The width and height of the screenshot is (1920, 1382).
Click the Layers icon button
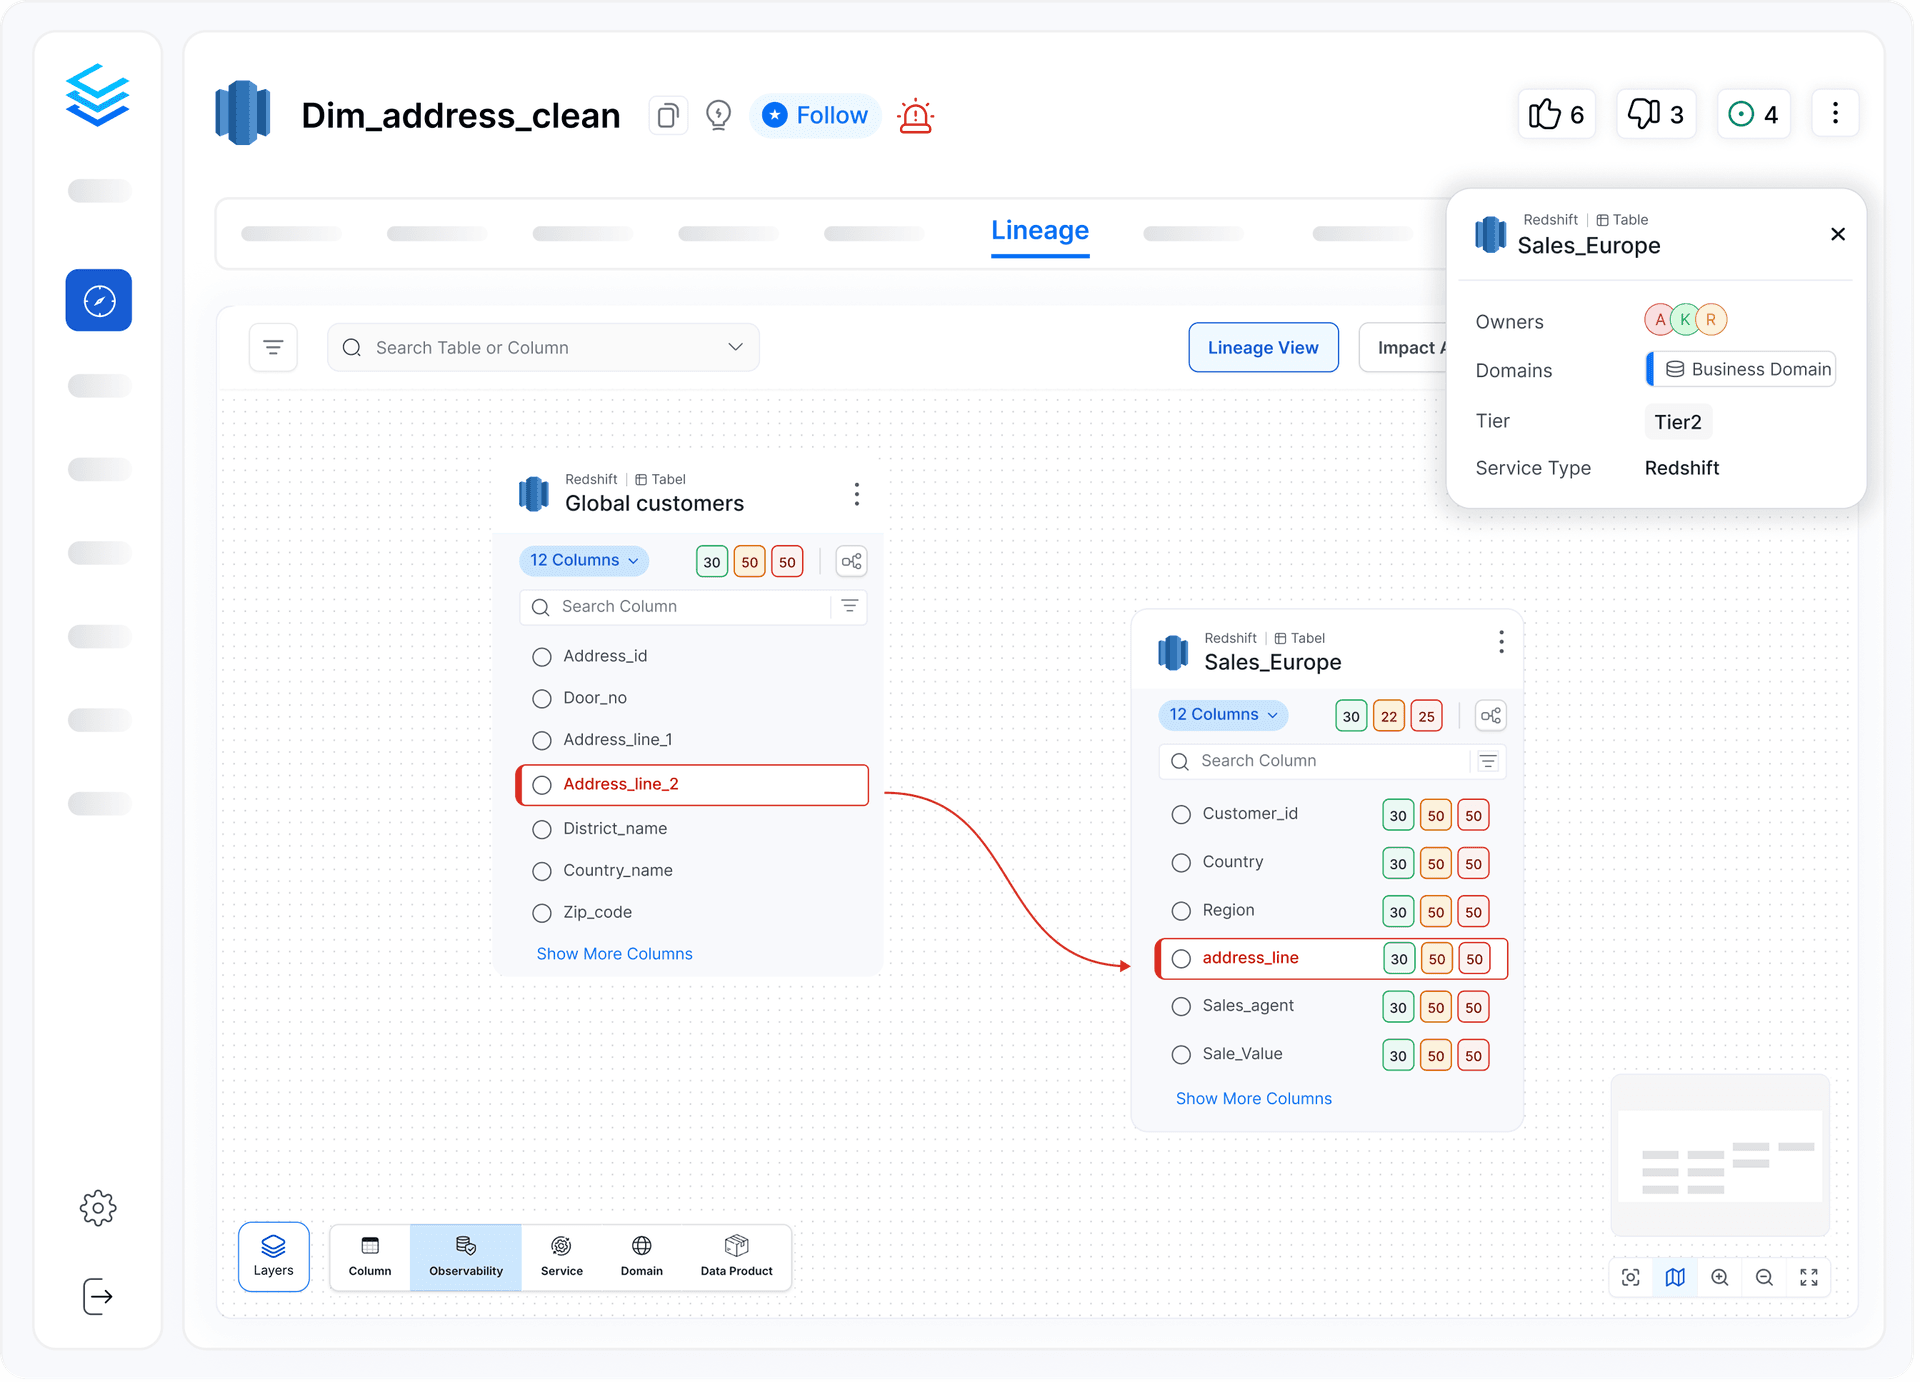[x=273, y=1256]
